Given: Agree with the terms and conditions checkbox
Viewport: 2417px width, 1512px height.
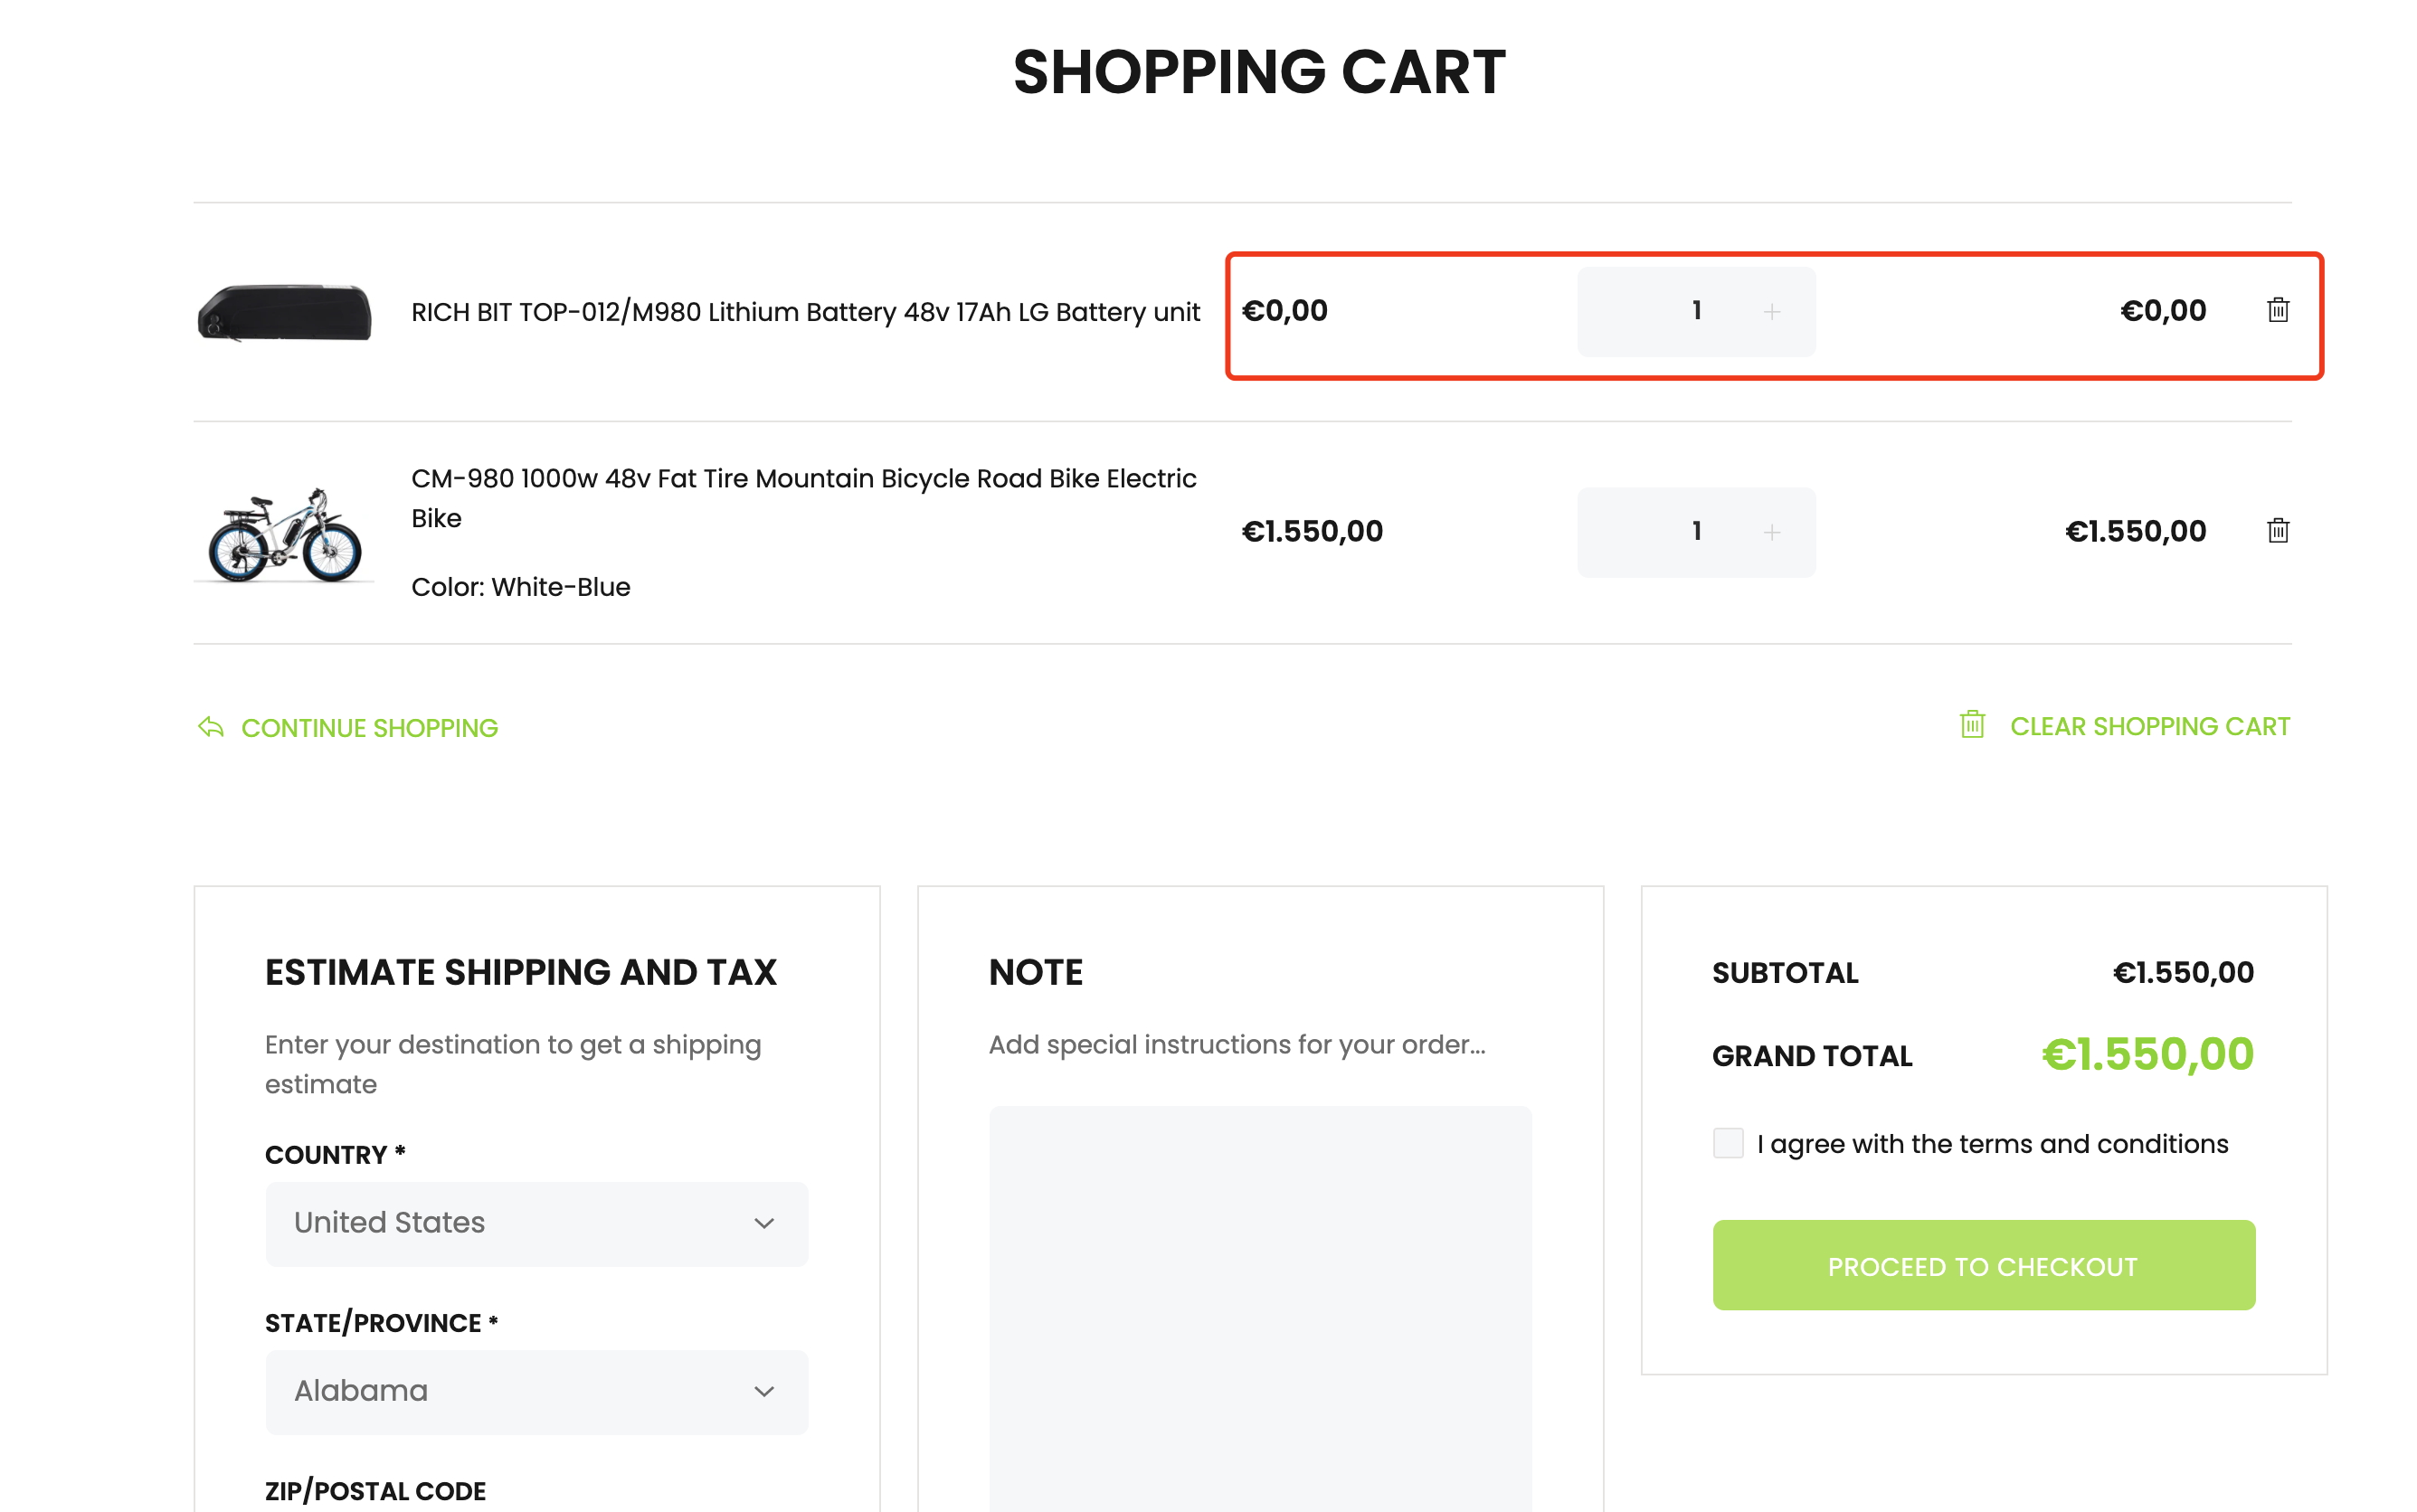Looking at the screenshot, I should [x=1727, y=1143].
